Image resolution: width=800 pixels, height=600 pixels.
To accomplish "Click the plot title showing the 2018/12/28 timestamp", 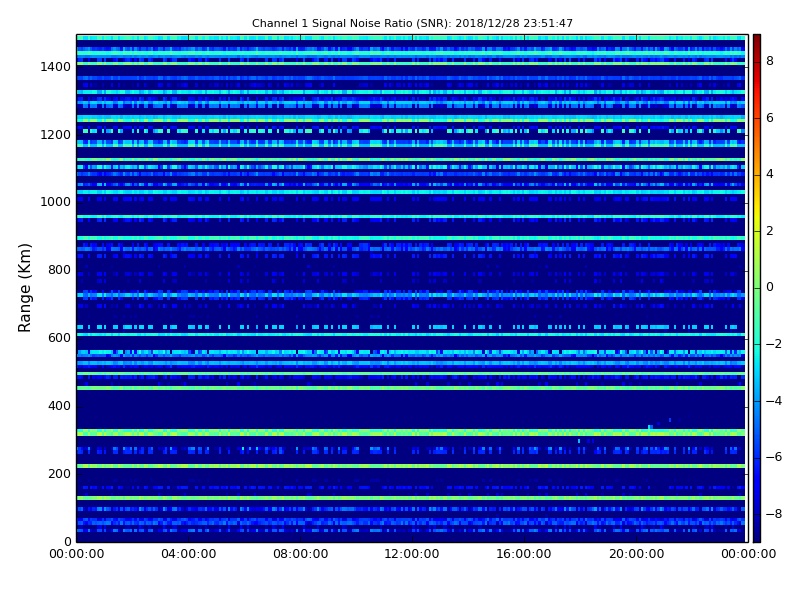I will click(412, 23).
